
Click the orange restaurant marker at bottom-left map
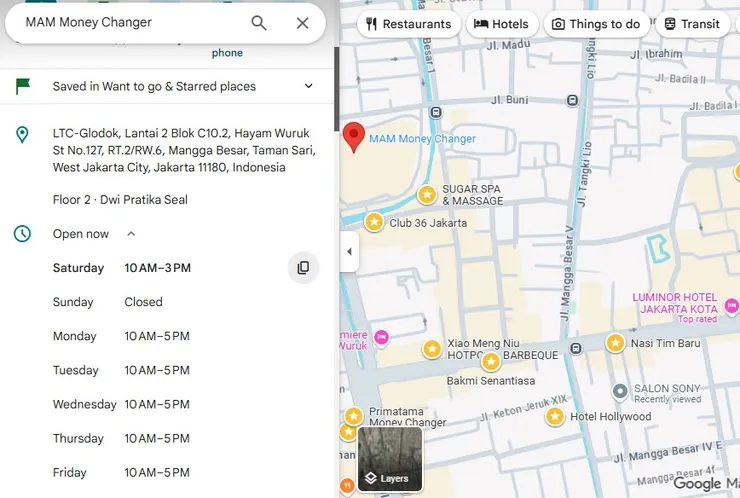pyautogui.click(x=347, y=485)
